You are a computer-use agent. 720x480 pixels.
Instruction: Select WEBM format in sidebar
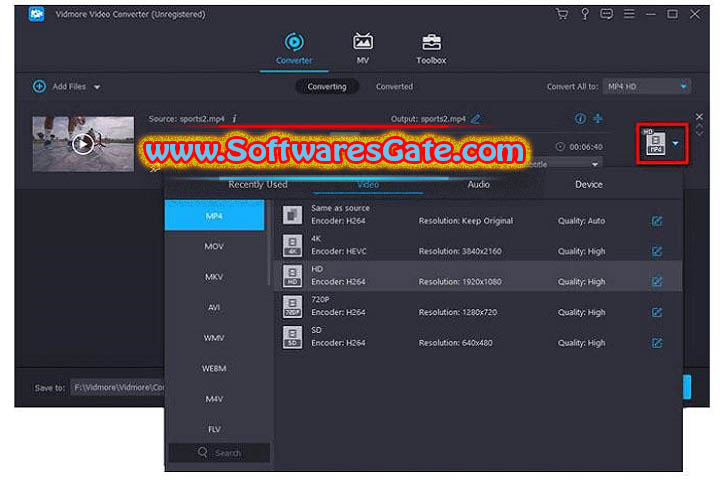pos(214,368)
